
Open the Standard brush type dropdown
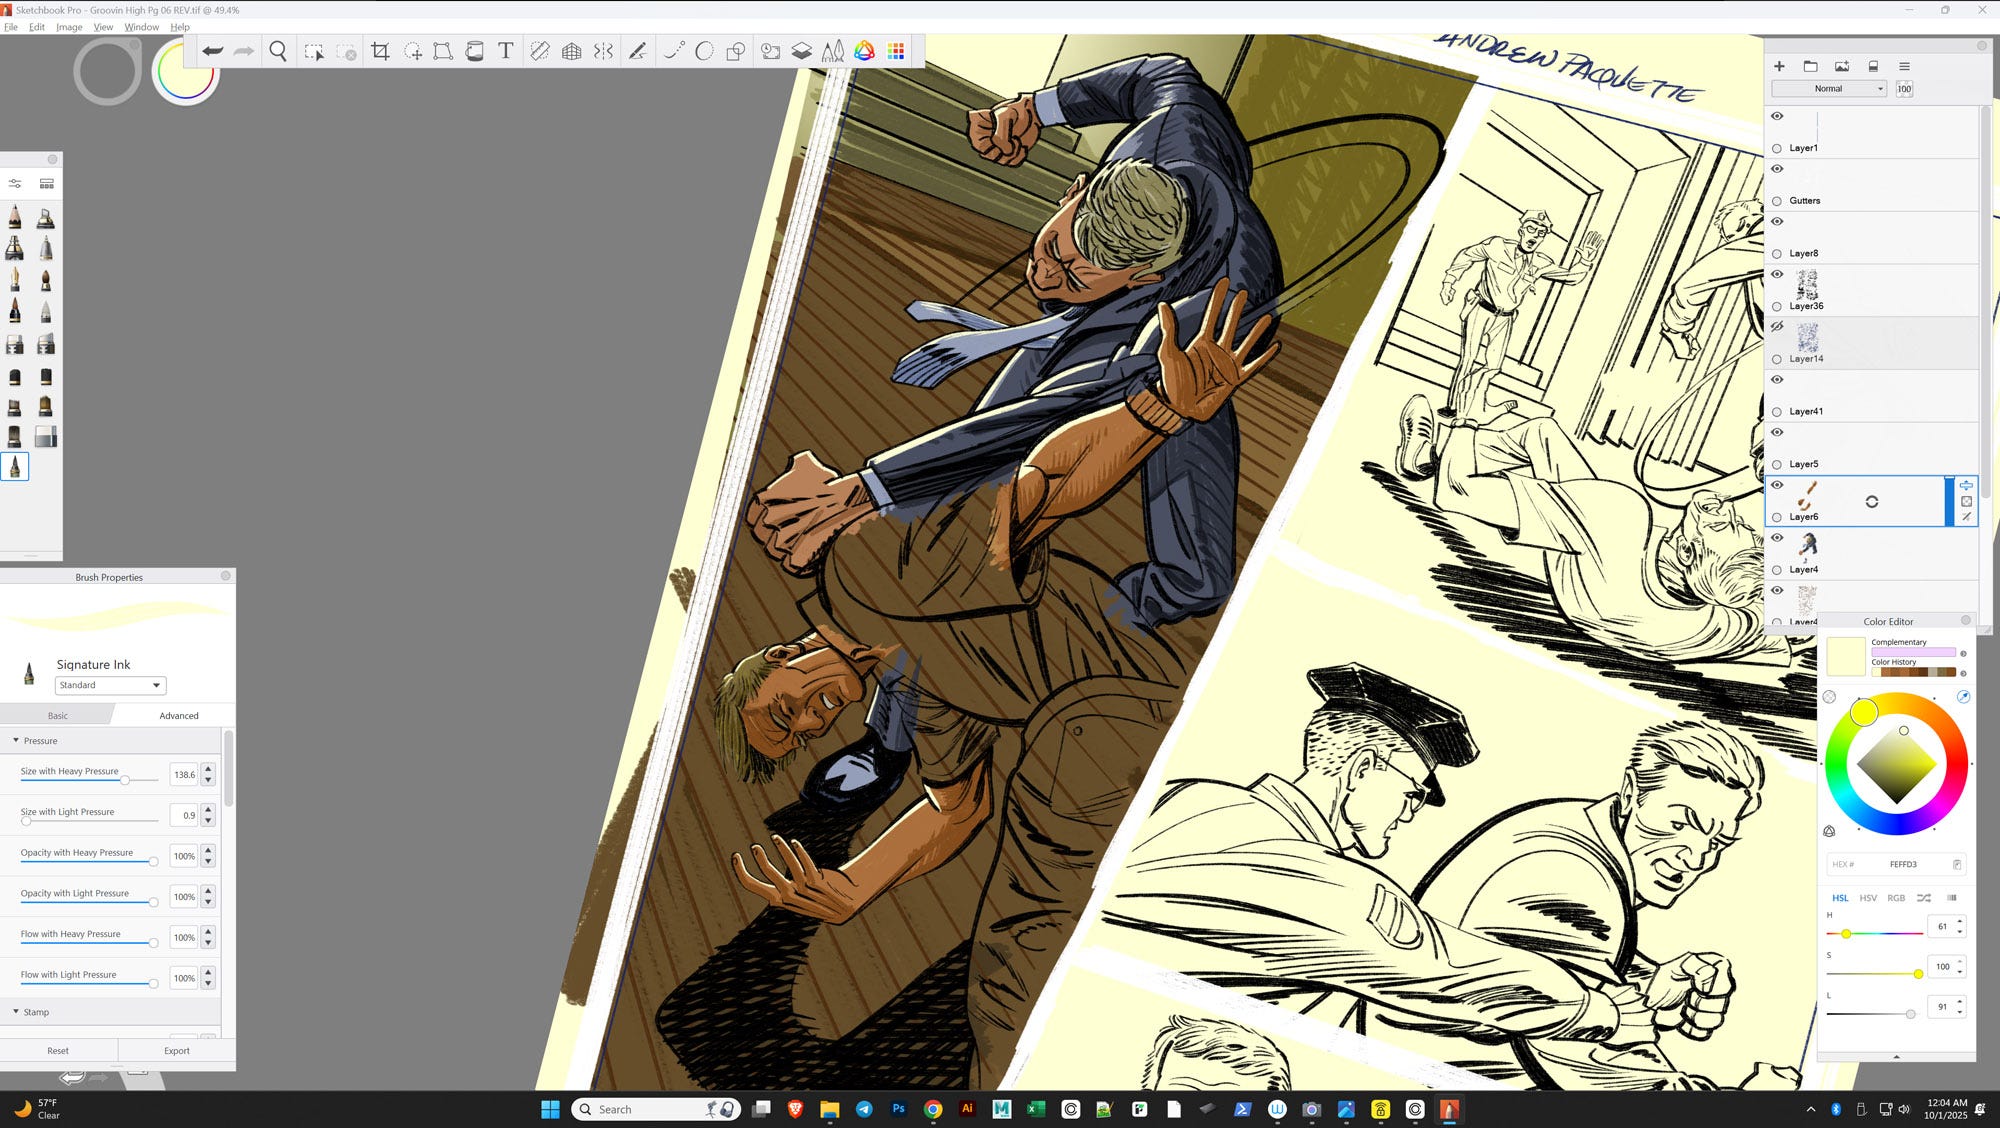[110, 686]
